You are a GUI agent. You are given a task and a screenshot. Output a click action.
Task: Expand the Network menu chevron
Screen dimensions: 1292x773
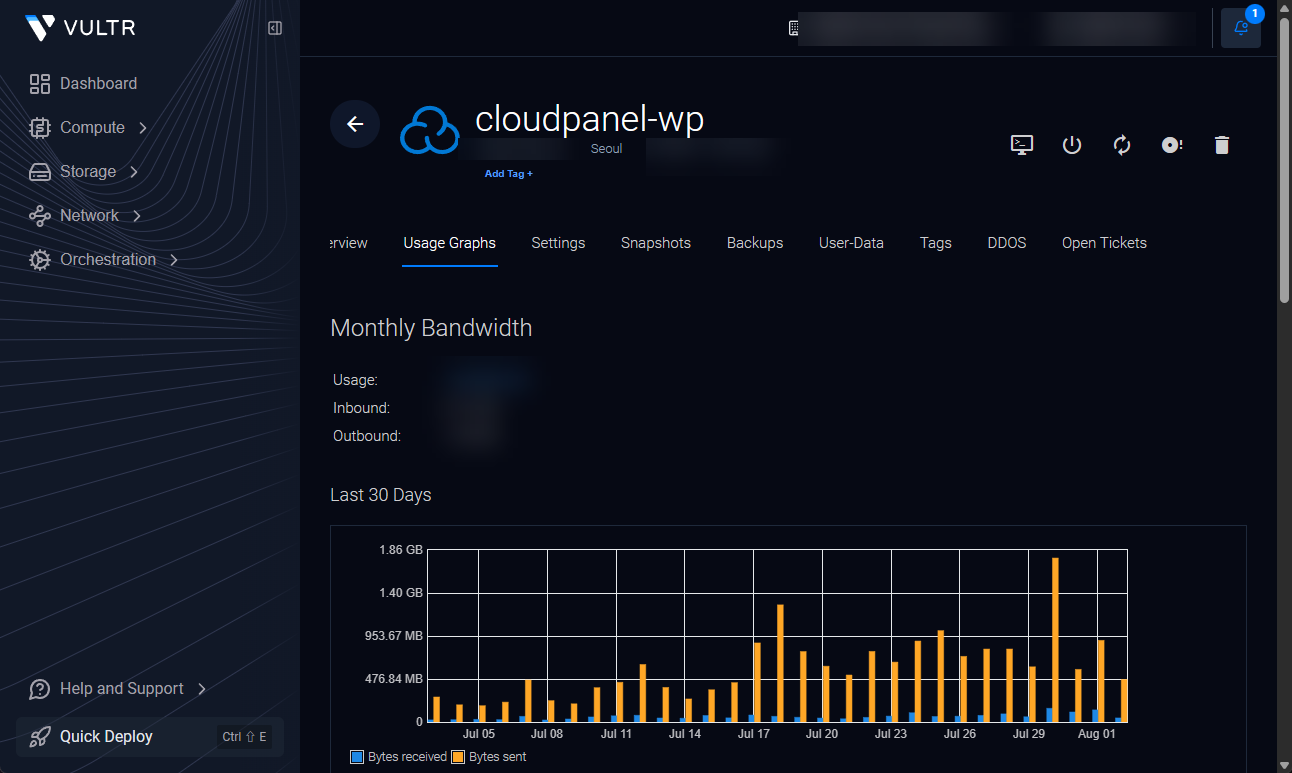pyautogui.click(x=137, y=216)
